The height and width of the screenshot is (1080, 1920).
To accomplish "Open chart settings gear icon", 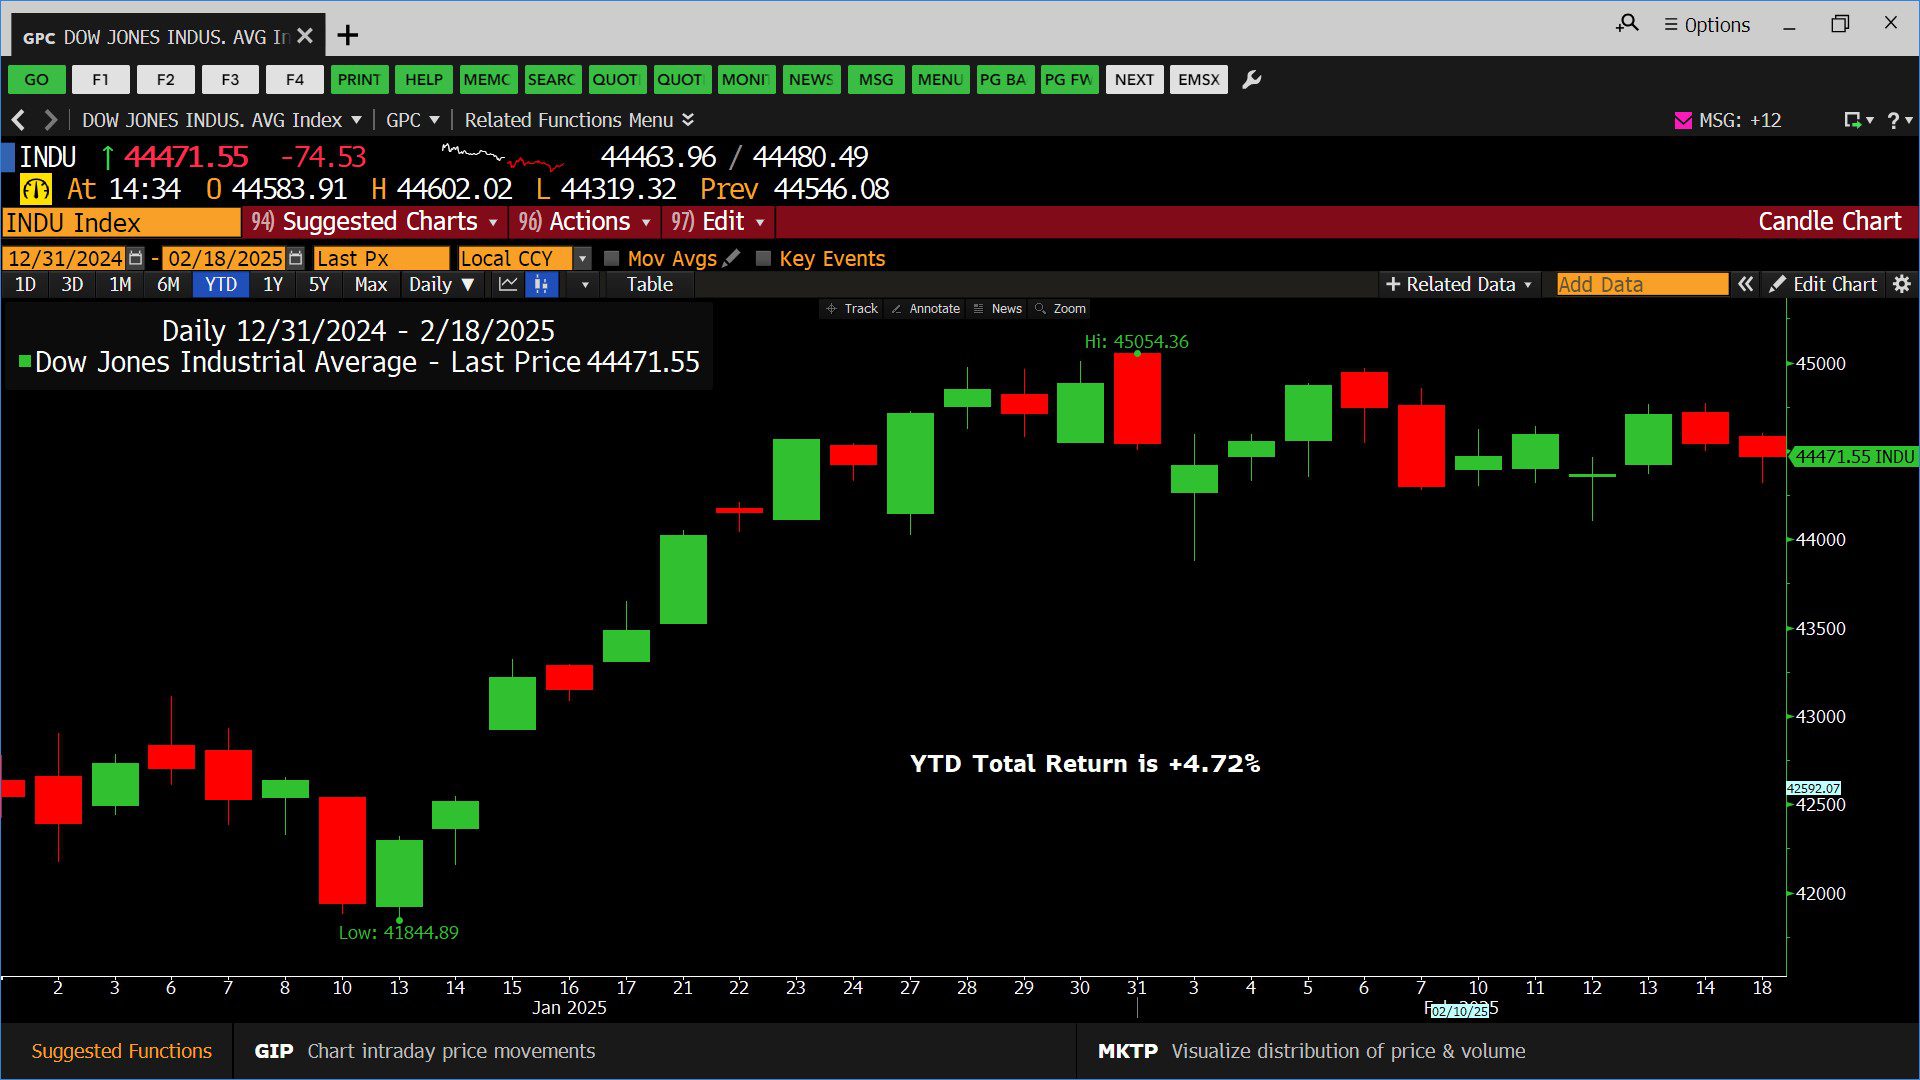I will (1901, 285).
